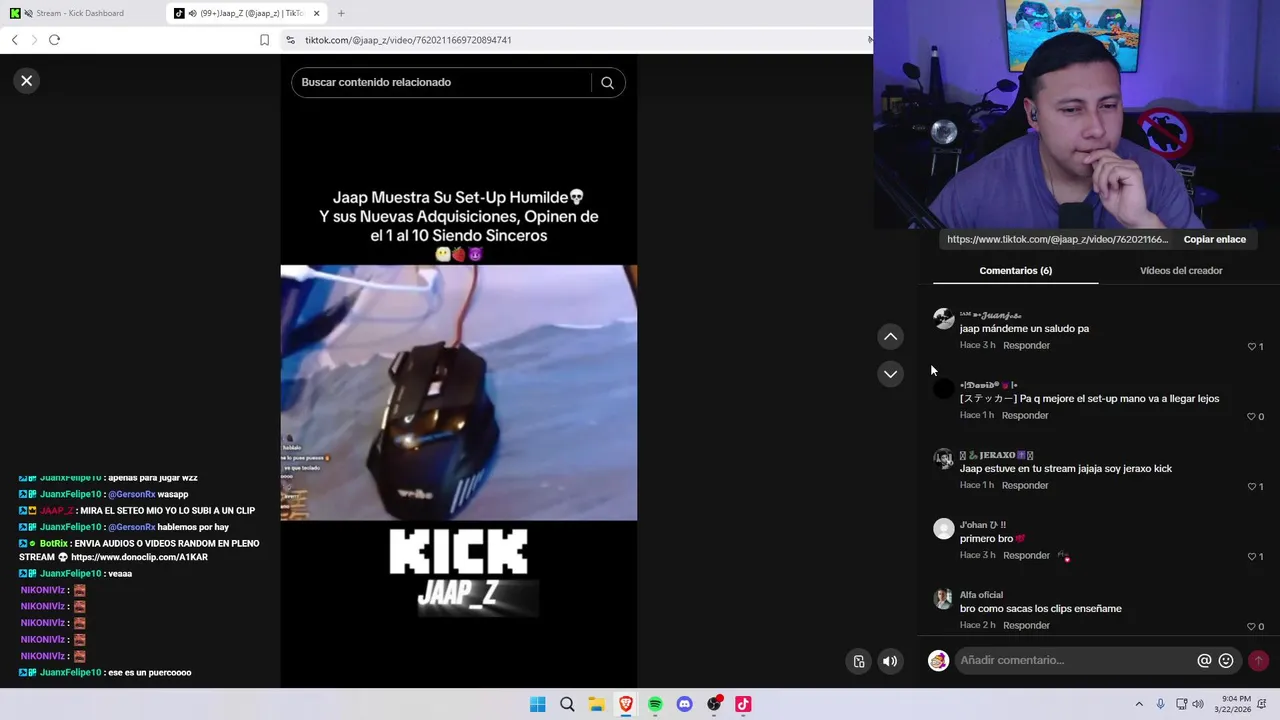Go to the previous video arrow

pyautogui.click(x=890, y=337)
